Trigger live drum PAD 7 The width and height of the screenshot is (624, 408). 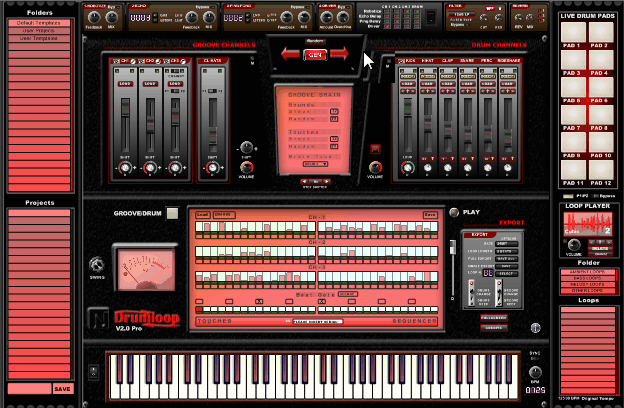coord(573,115)
